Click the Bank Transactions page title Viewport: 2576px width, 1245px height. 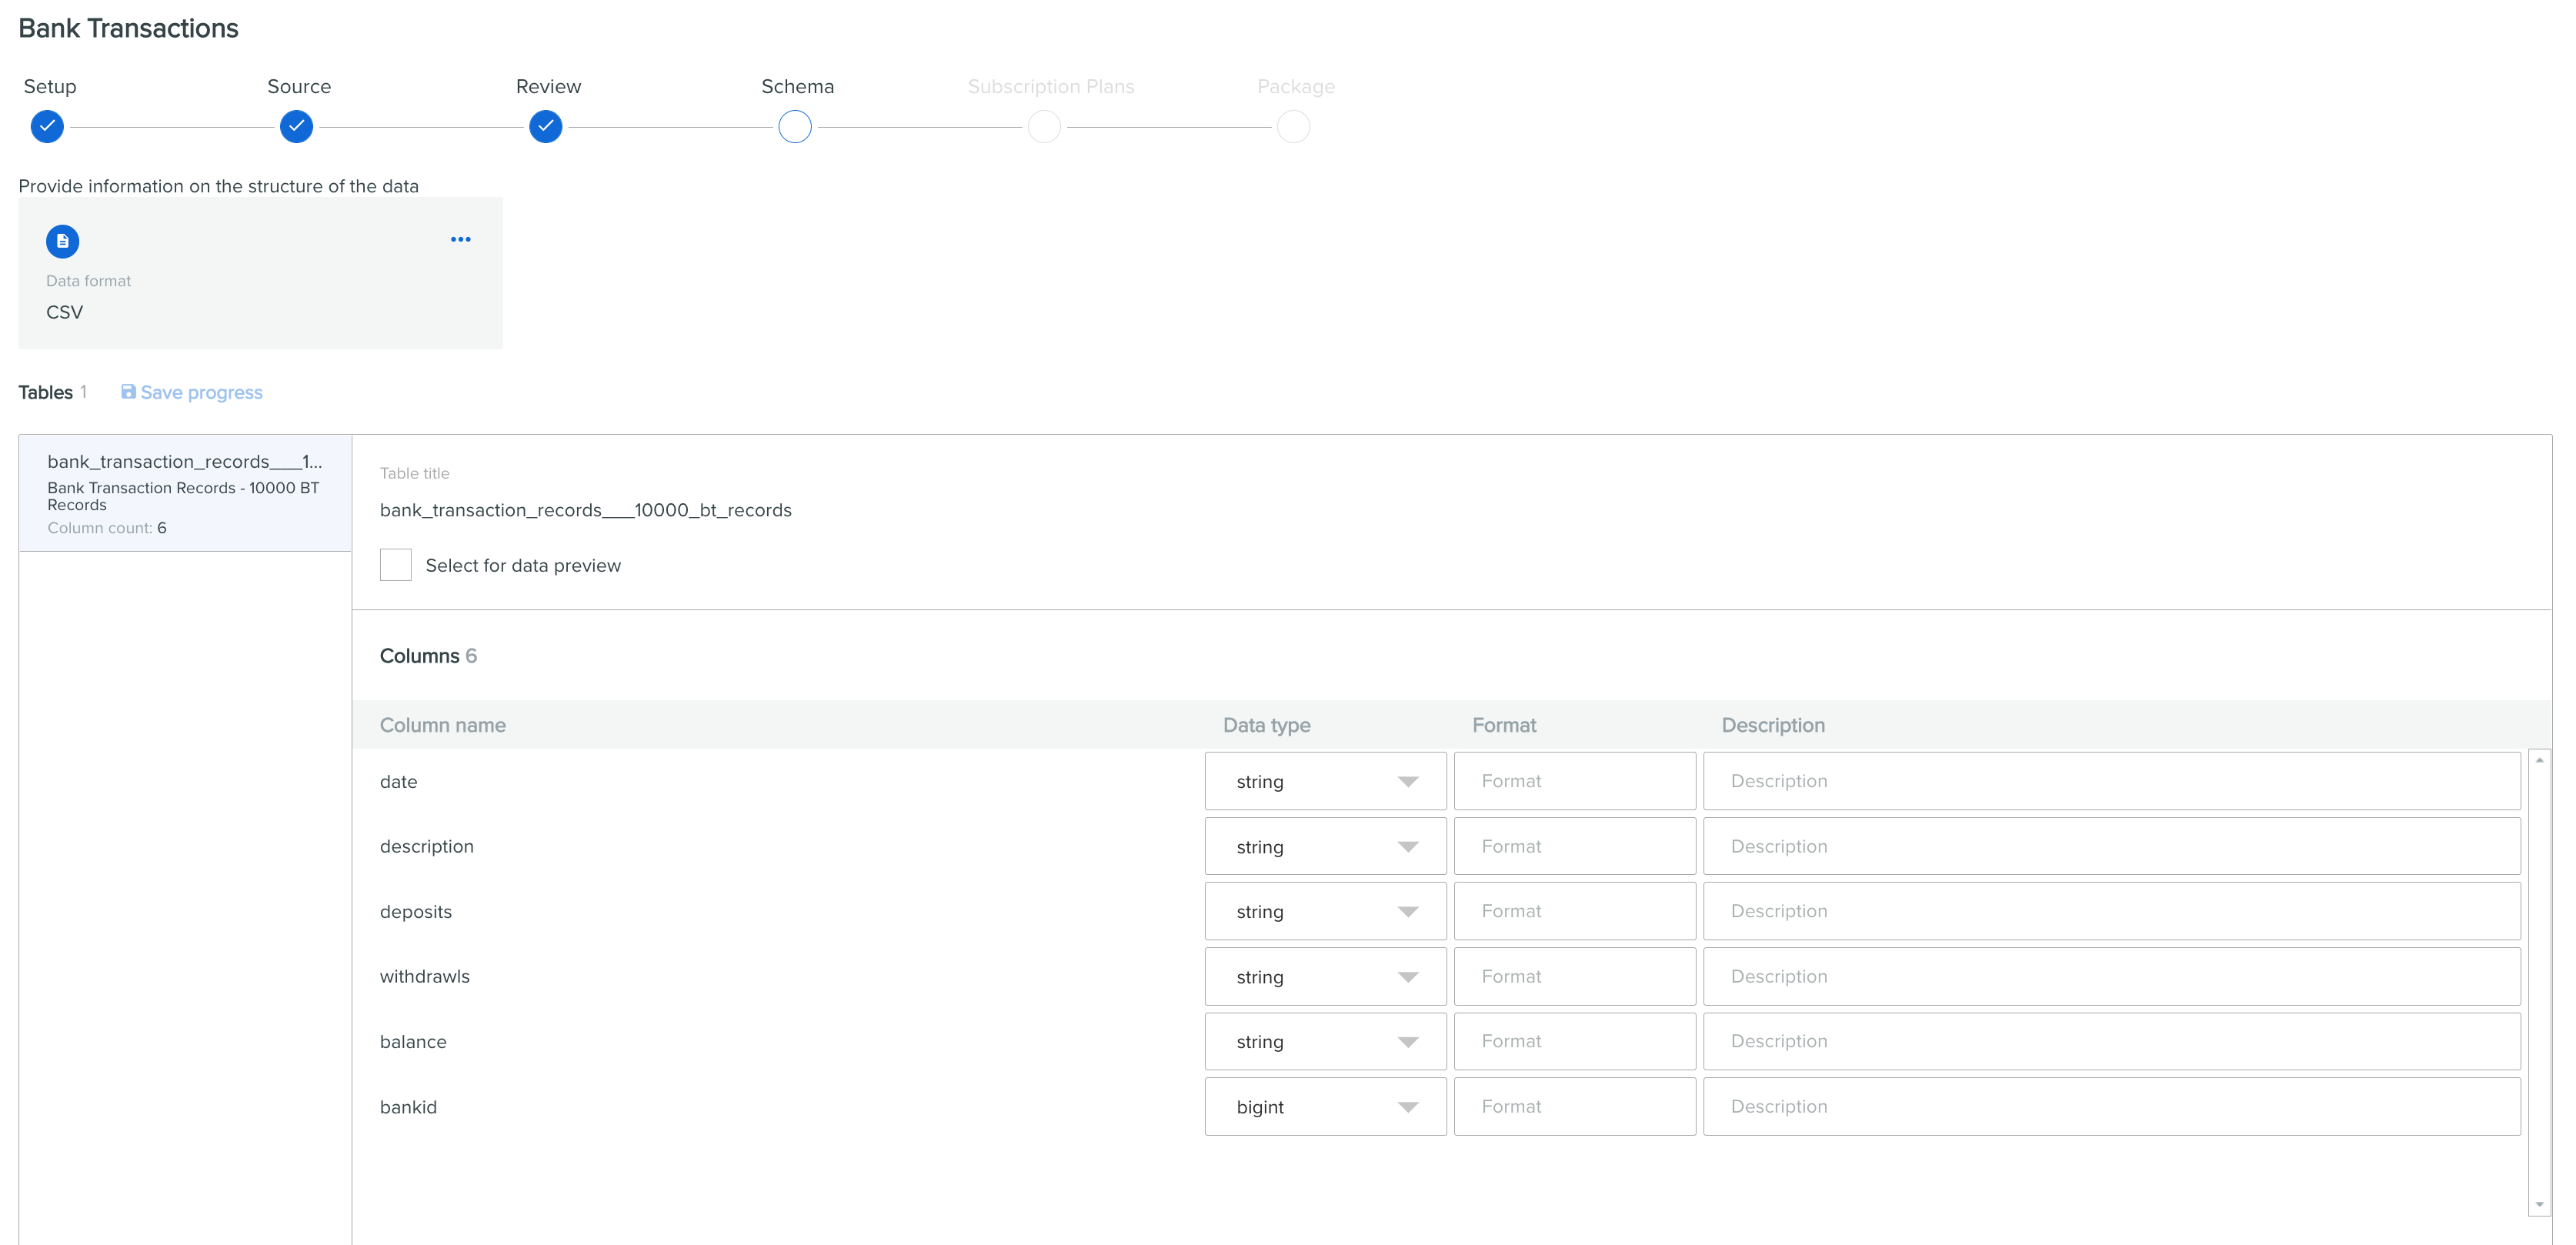(x=128, y=28)
